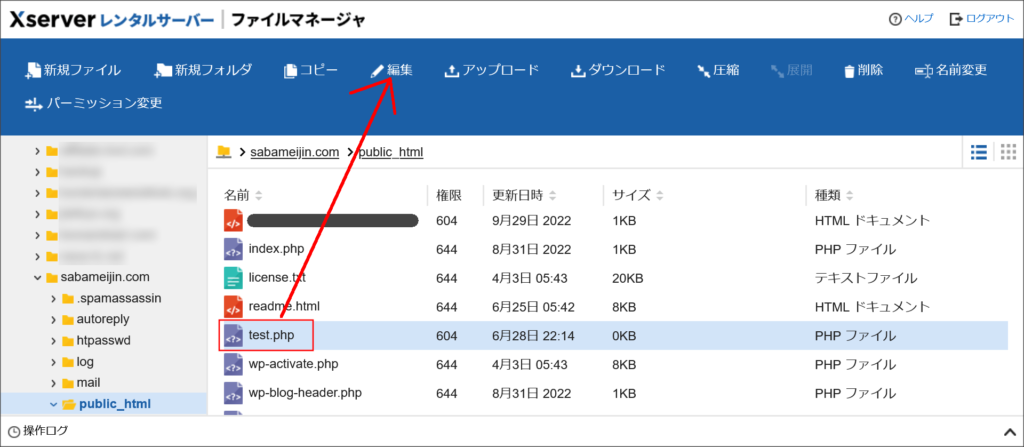Image resolution: width=1024 pixels, height=447 pixels.
Task: Expand the log folder
Action: 54,361
